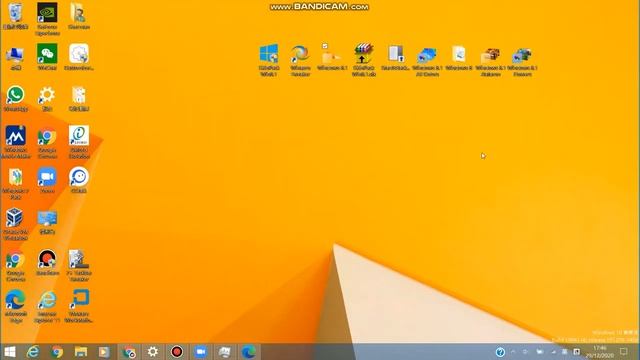The height and width of the screenshot is (360, 640).
Task: Open the taskbar Settings gear
Action: [153, 352]
